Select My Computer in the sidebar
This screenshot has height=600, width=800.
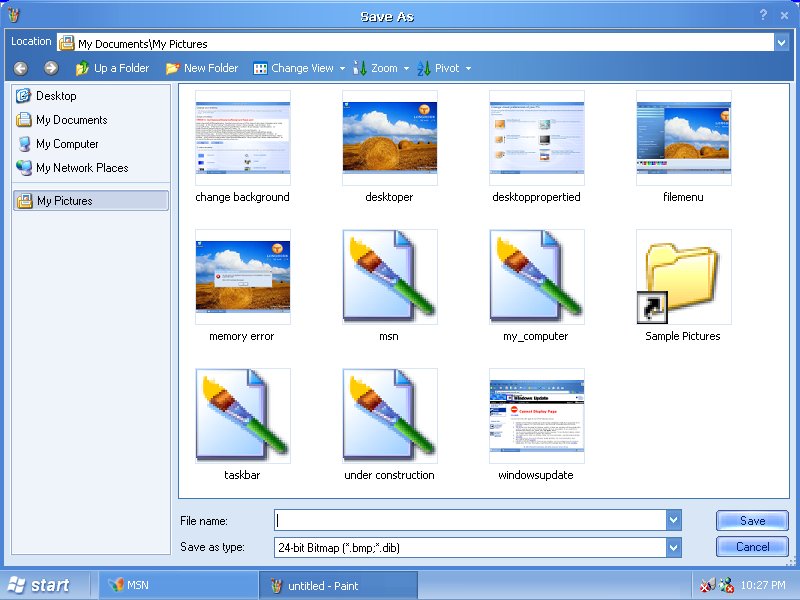67,144
